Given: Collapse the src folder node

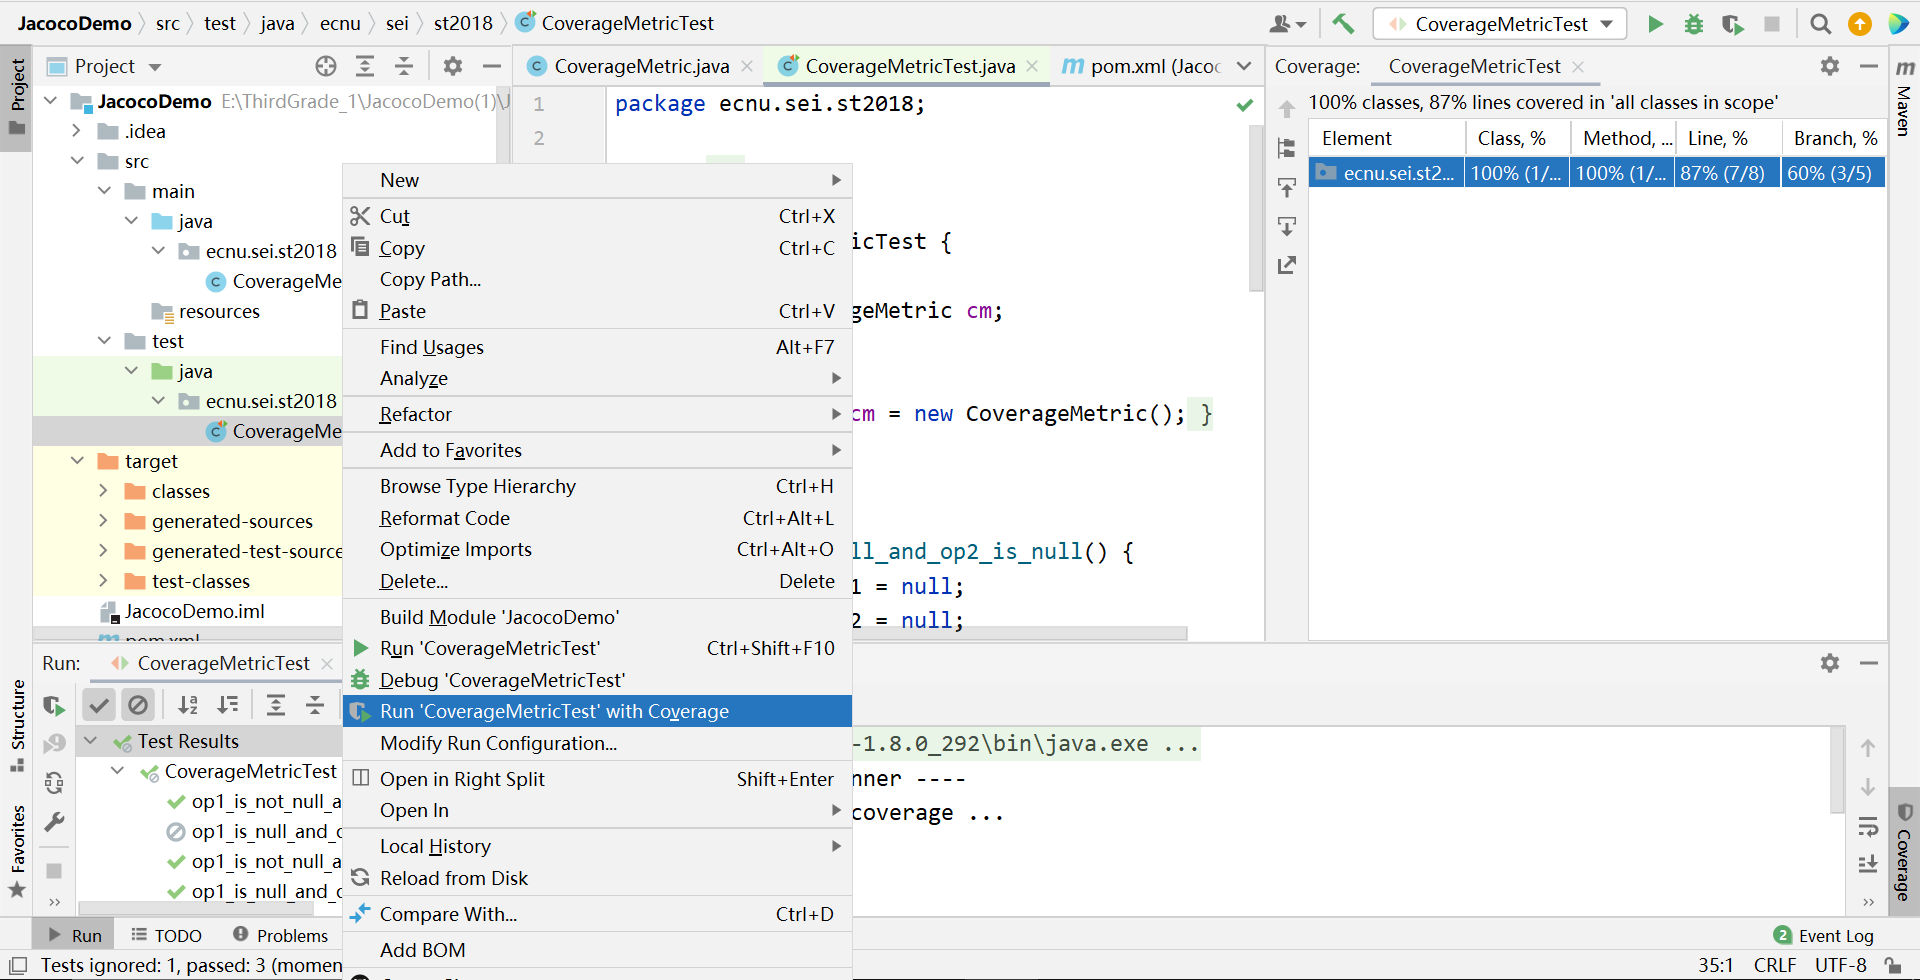Looking at the screenshot, I should (x=77, y=161).
